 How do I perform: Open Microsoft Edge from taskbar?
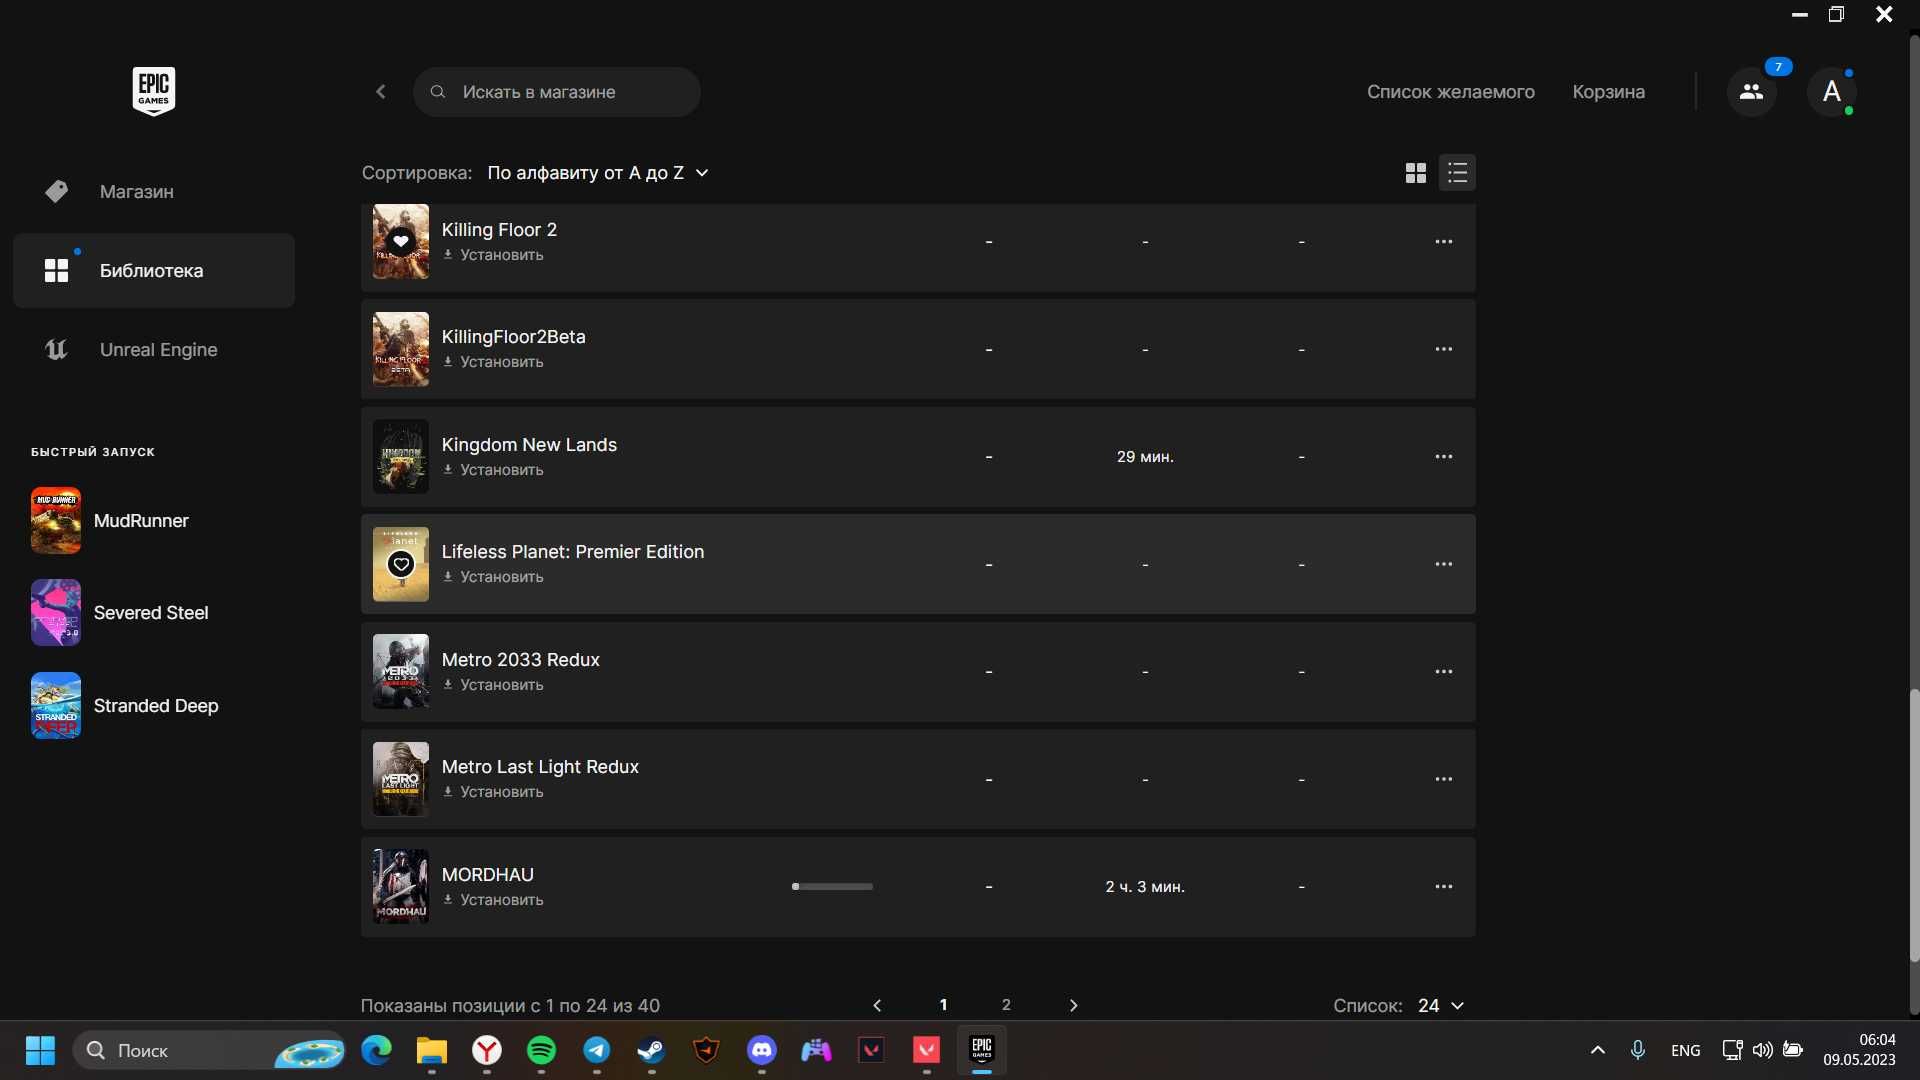coord(377,1050)
